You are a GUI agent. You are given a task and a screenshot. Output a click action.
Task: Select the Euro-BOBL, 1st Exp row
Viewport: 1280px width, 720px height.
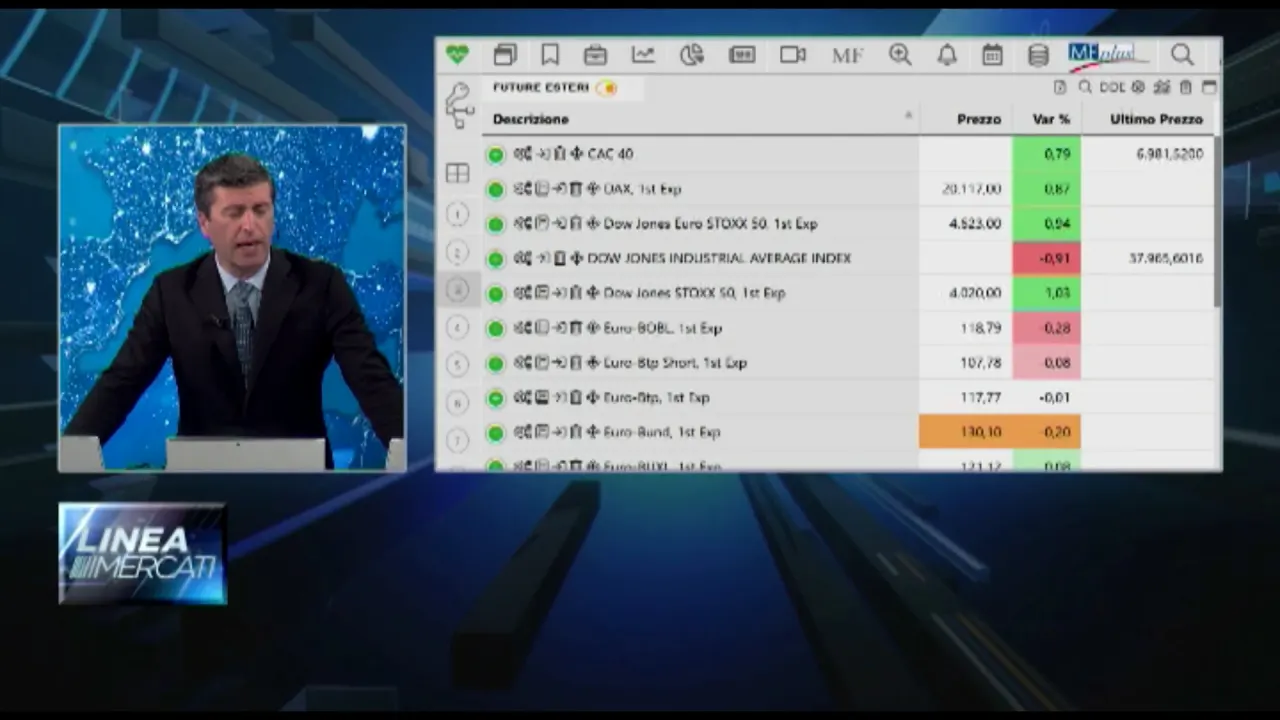pyautogui.click(x=662, y=328)
